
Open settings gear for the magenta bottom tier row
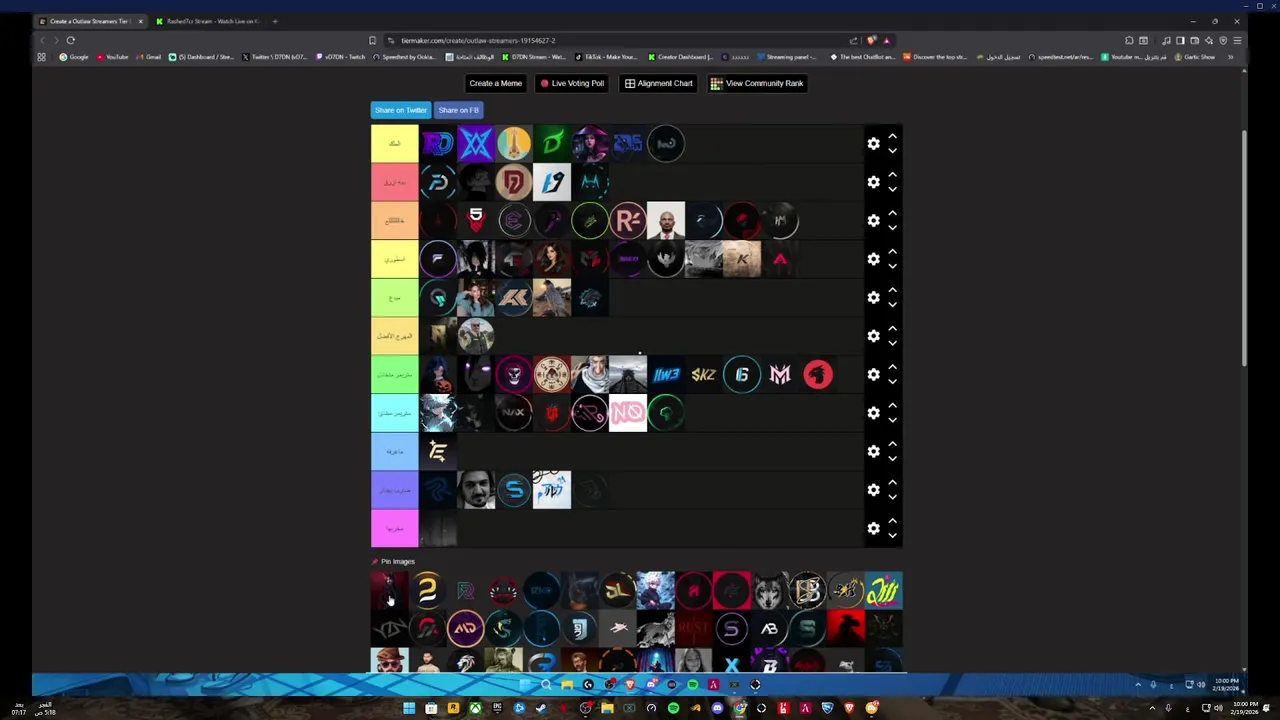tap(873, 528)
